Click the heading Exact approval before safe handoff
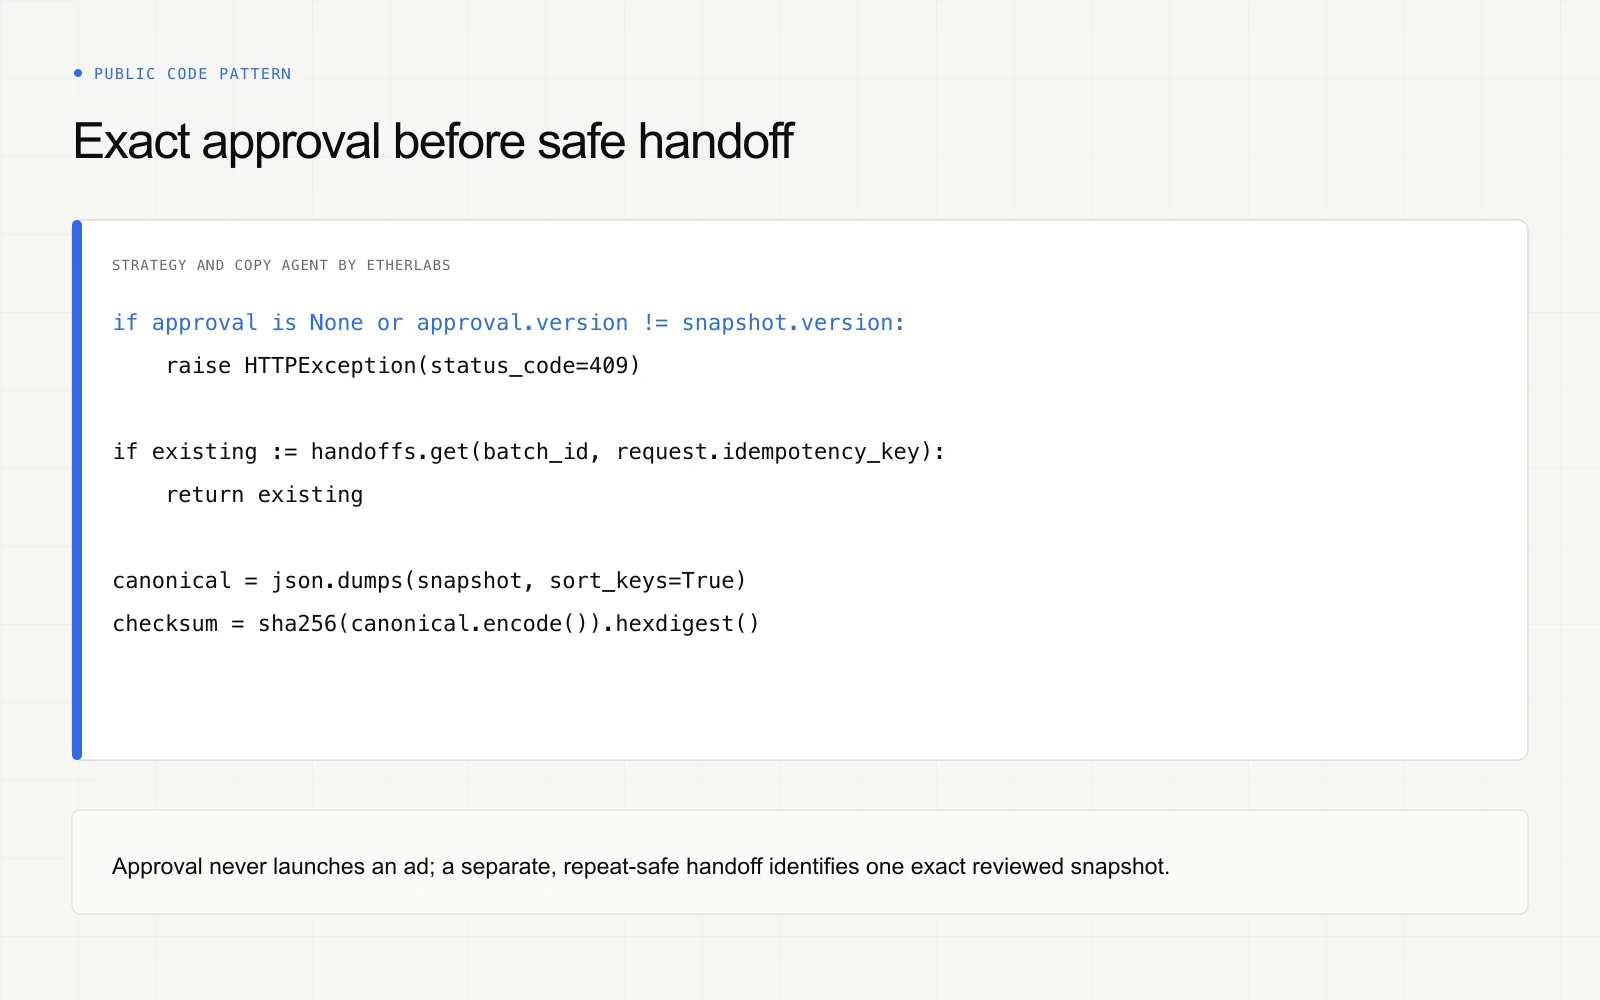This screenshot has width=1600, height=1000. pyautogui.click(x=433, y=141)
